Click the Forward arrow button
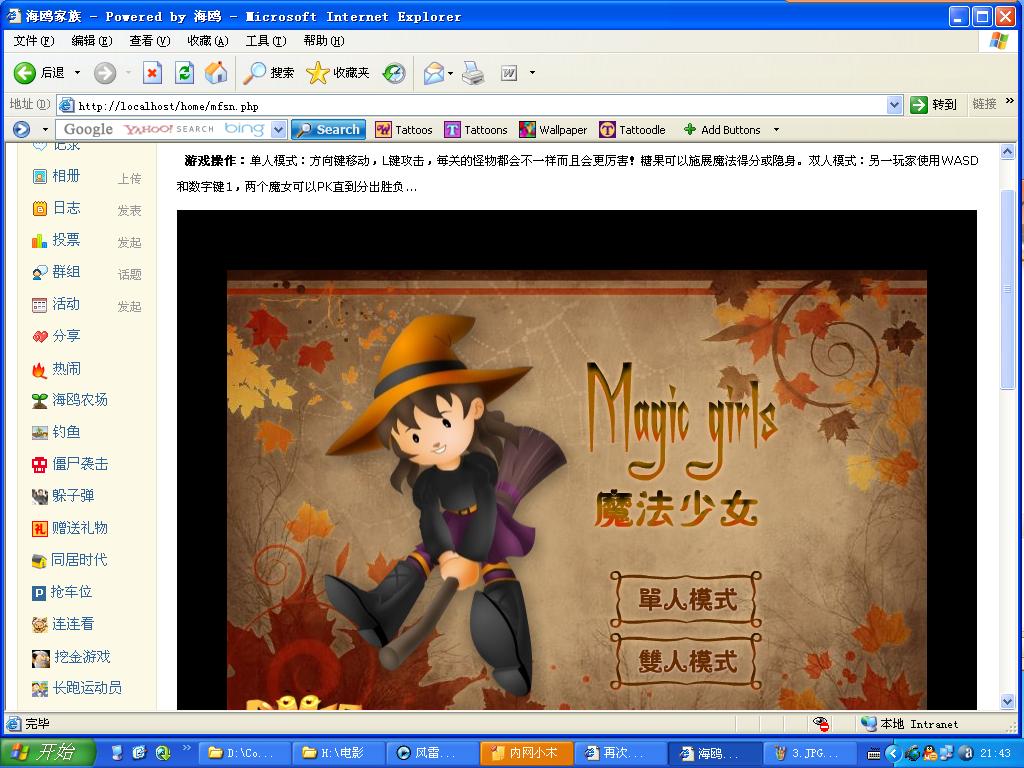 104,72
